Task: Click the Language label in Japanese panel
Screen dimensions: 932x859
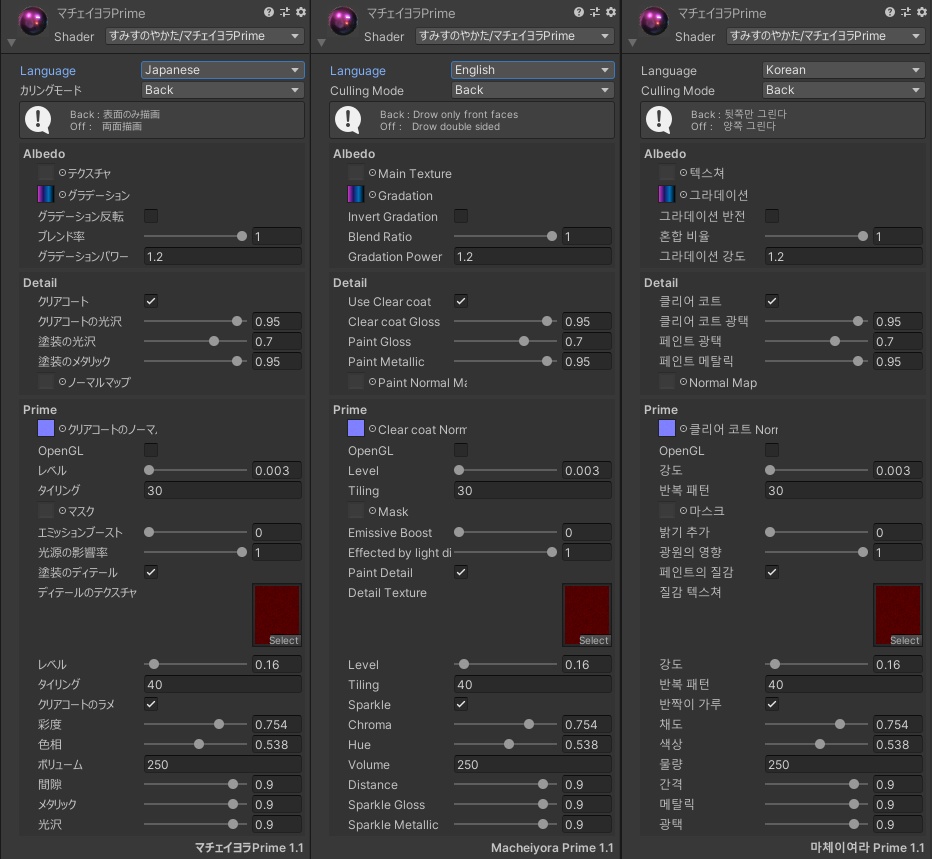Action: pyautogui.click(x=48, y=71)
